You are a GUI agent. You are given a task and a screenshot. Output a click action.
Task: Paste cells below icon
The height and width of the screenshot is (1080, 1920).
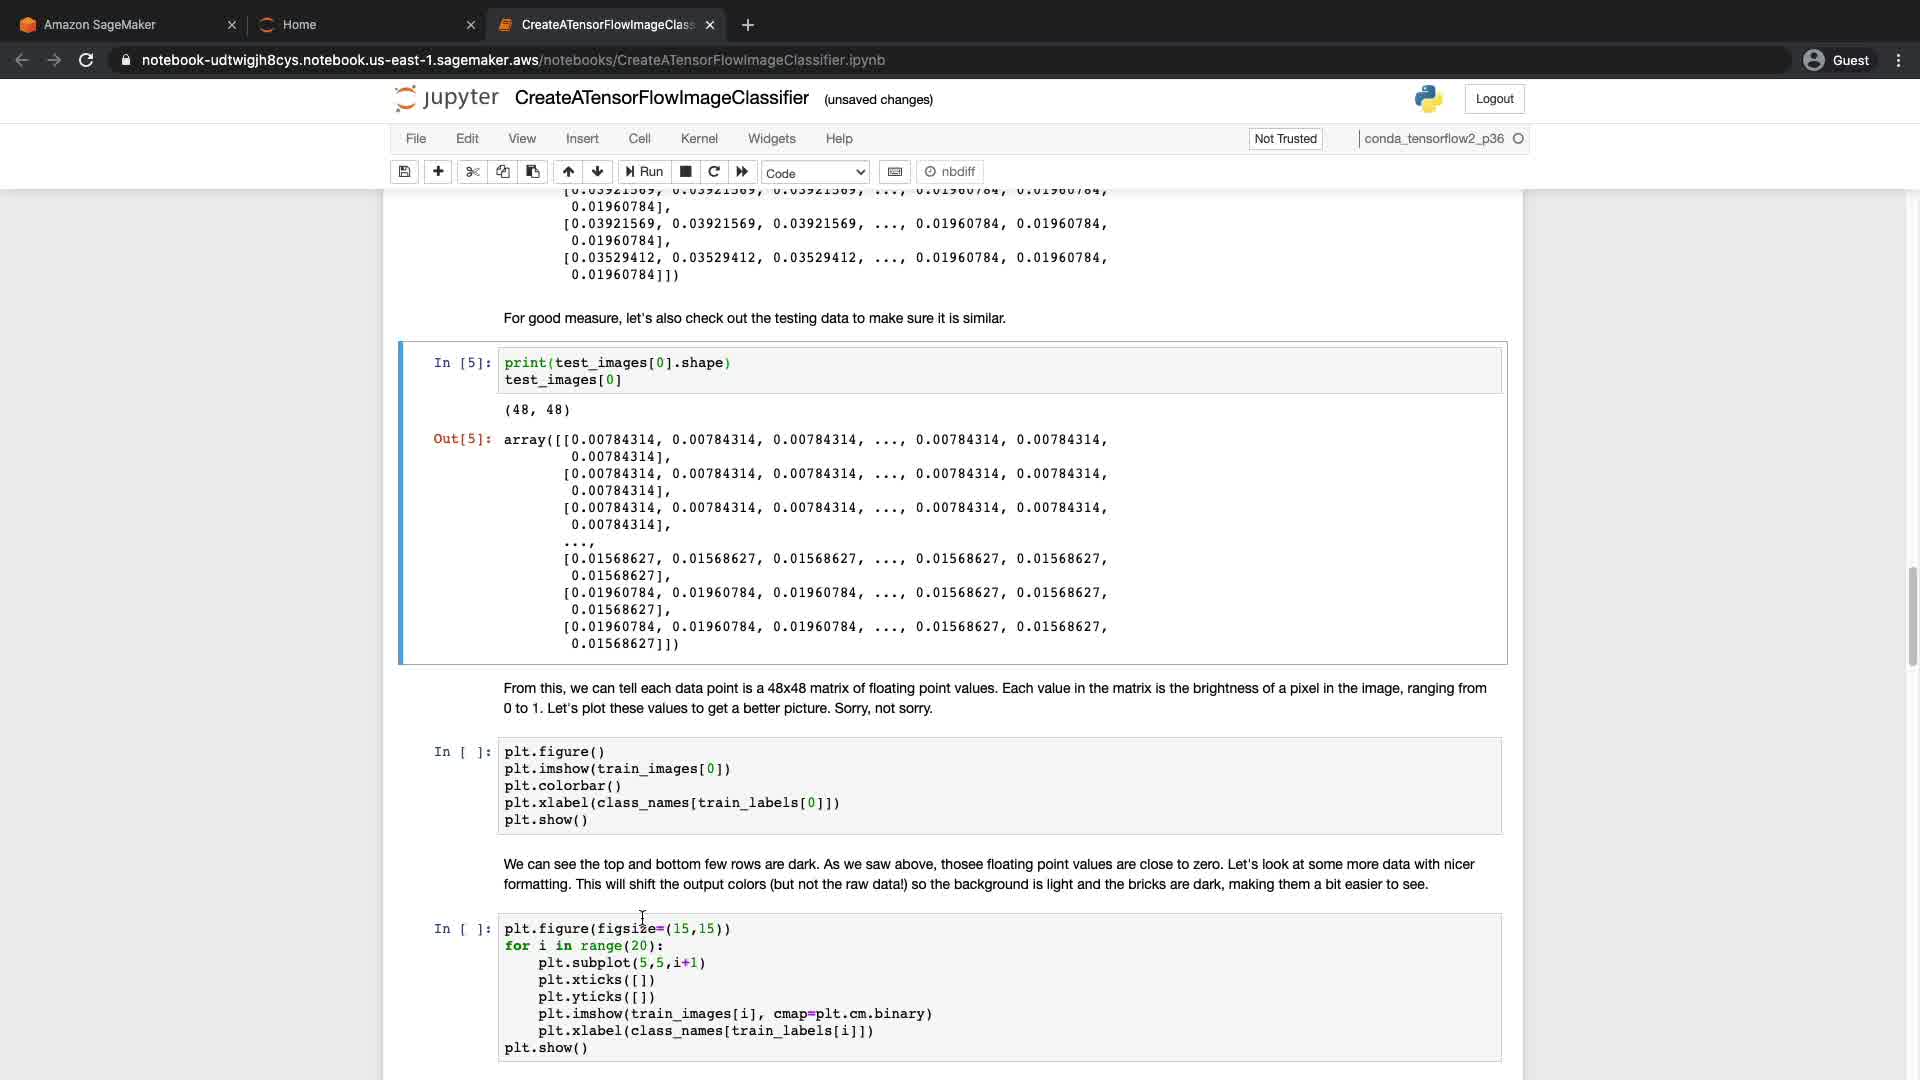pos(533,172)
